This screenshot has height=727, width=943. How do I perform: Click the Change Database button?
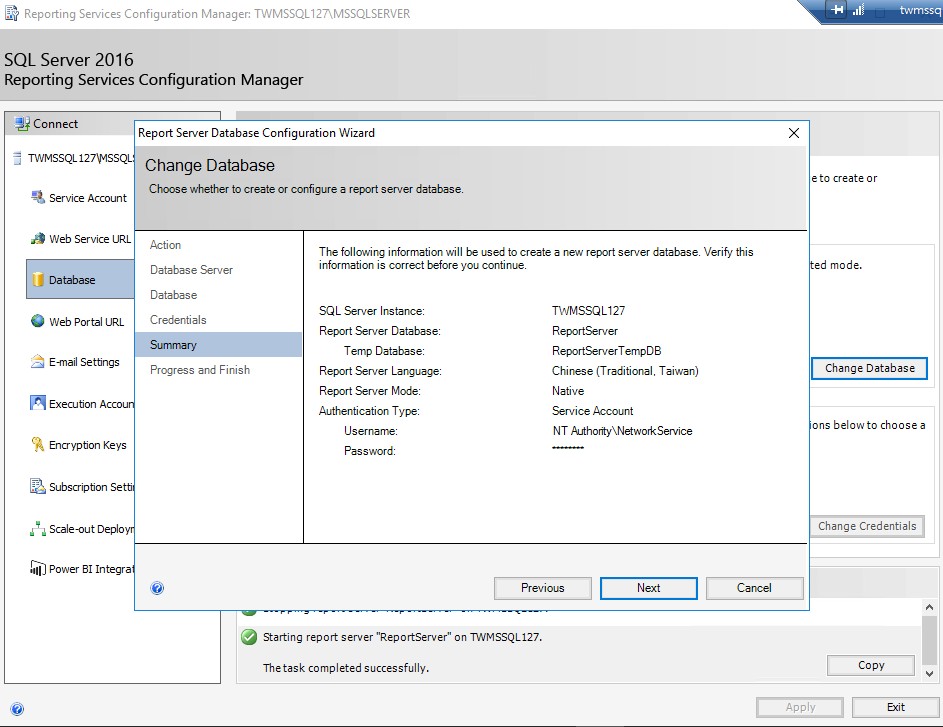tap(869, 368)
